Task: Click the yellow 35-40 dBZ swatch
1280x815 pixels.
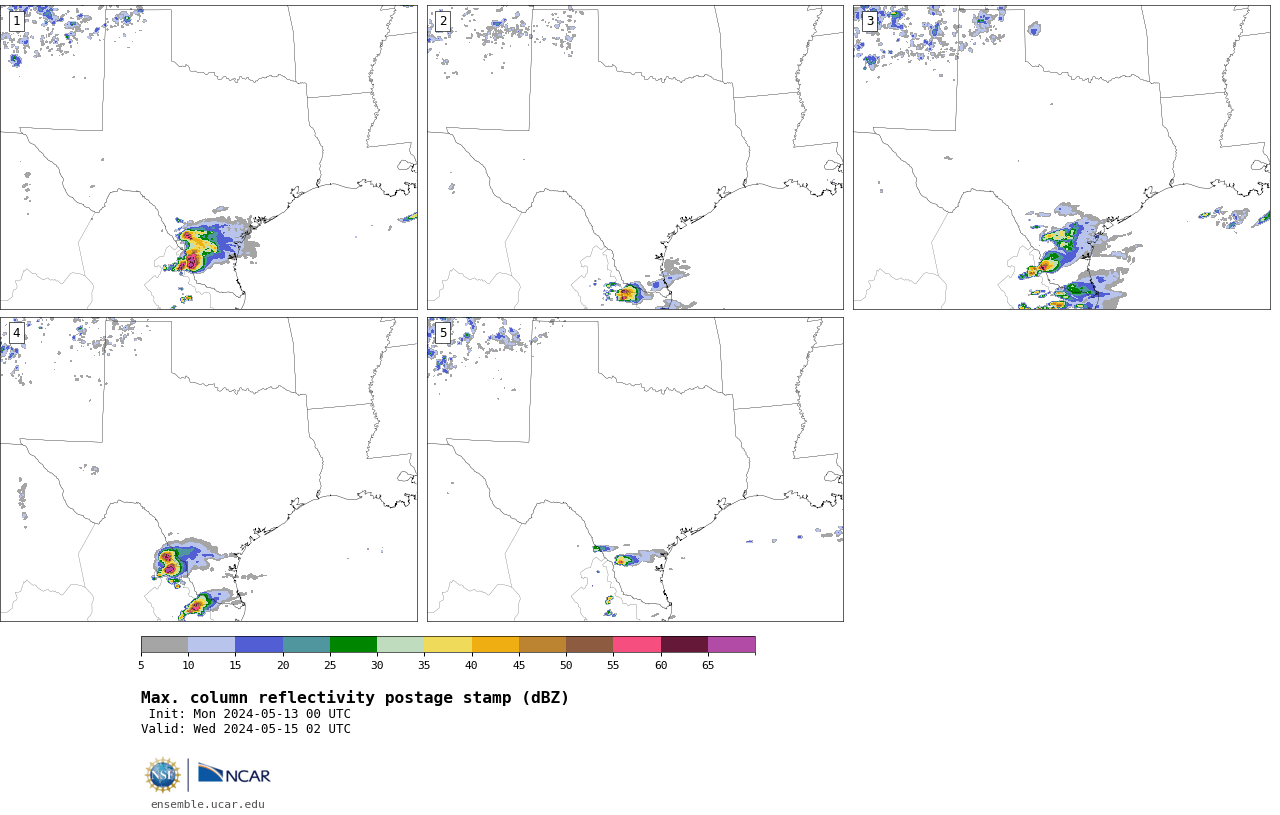Action: click(448, 644)
